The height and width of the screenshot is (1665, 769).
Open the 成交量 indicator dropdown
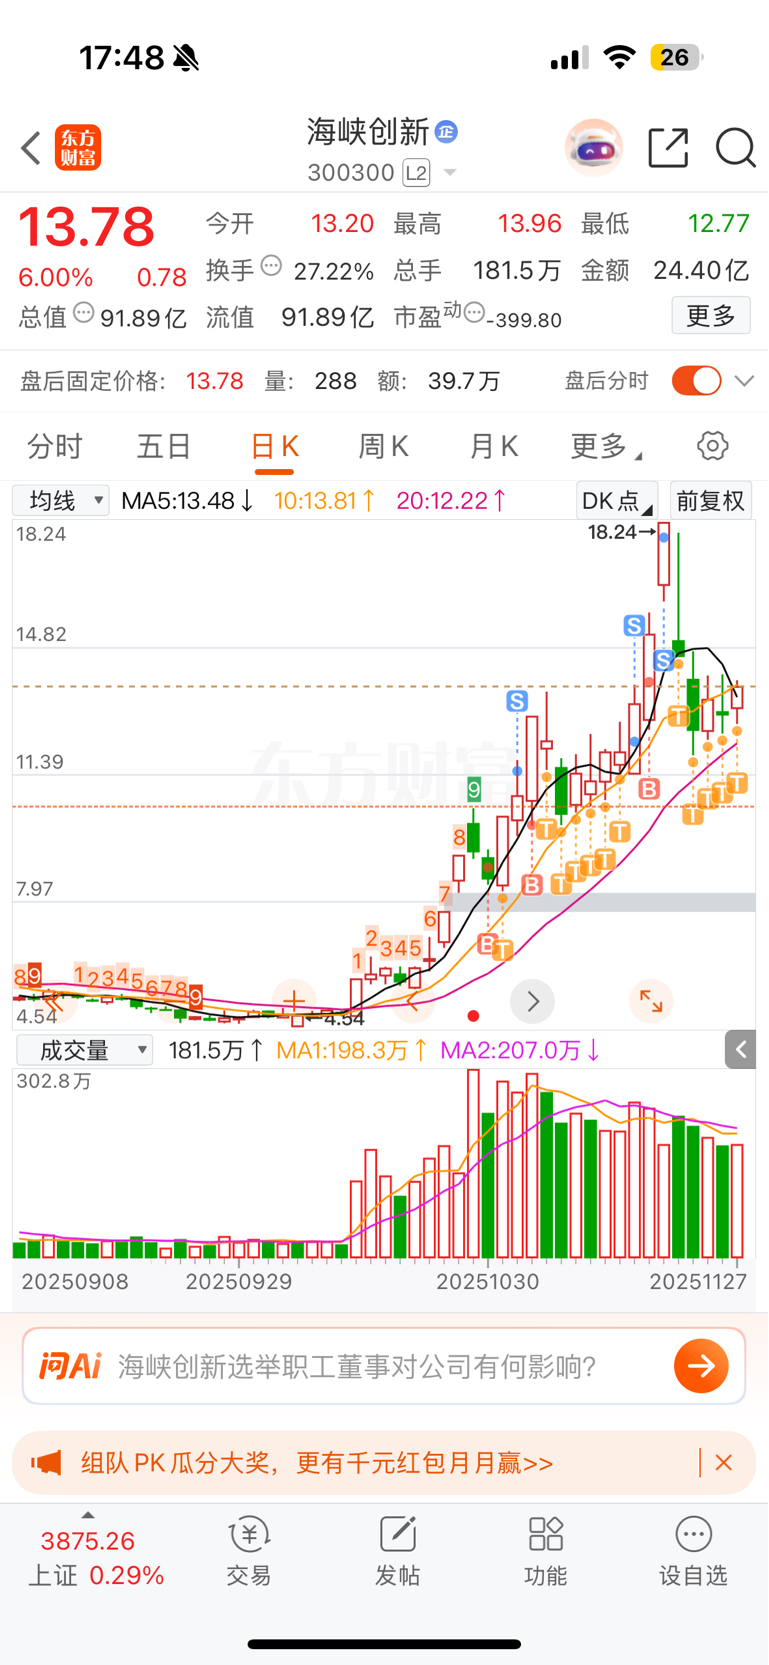[x=84, y=1050]
